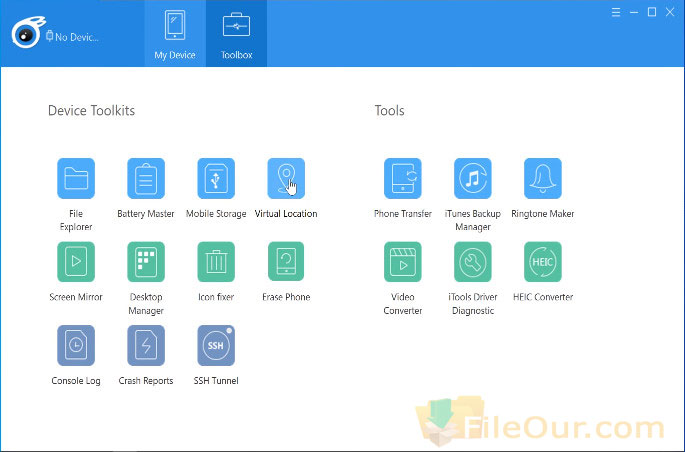Switch to the My Device tab

pyautogui.click(x=175, y=34)
